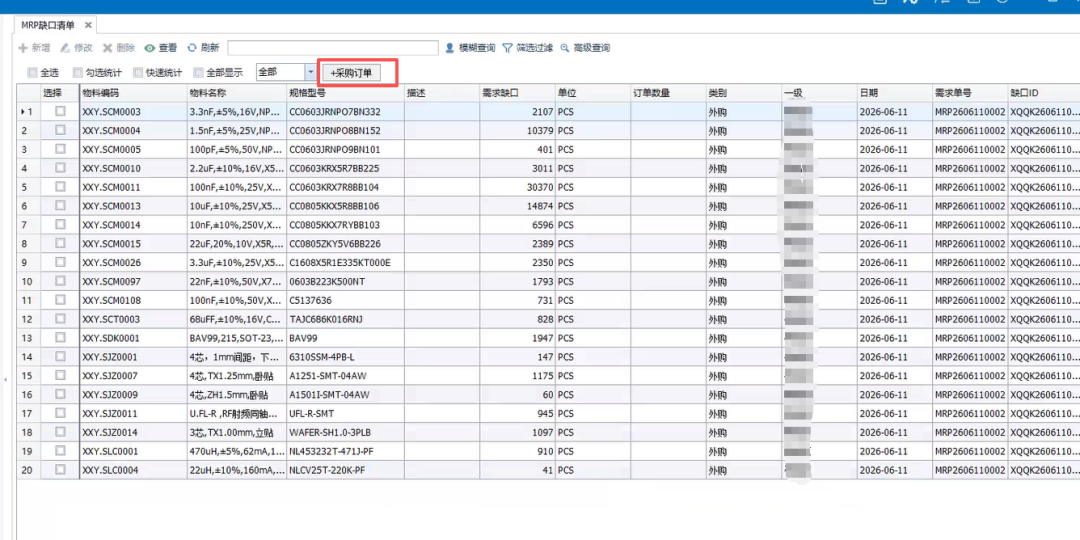This screenshot has width=1080, height=540.
Task: Click the 删除 delete X icon
Action: click(x=107, y=48)
